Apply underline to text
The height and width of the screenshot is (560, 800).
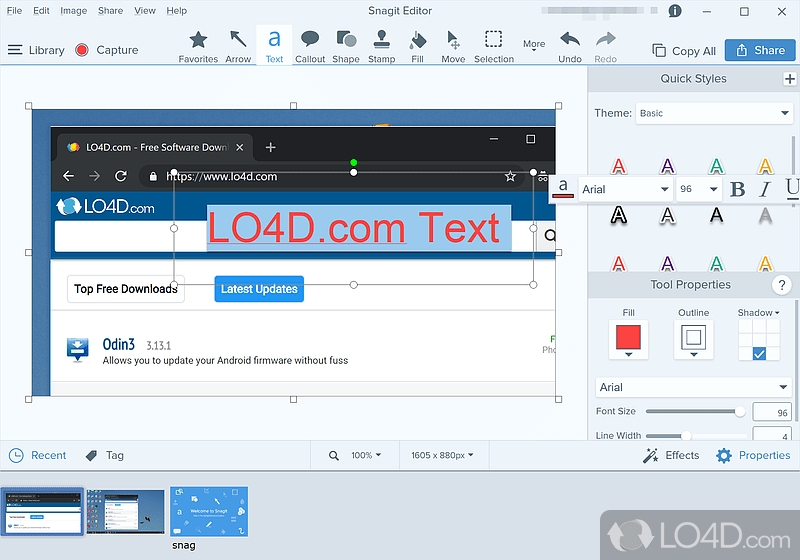(791, 188)
